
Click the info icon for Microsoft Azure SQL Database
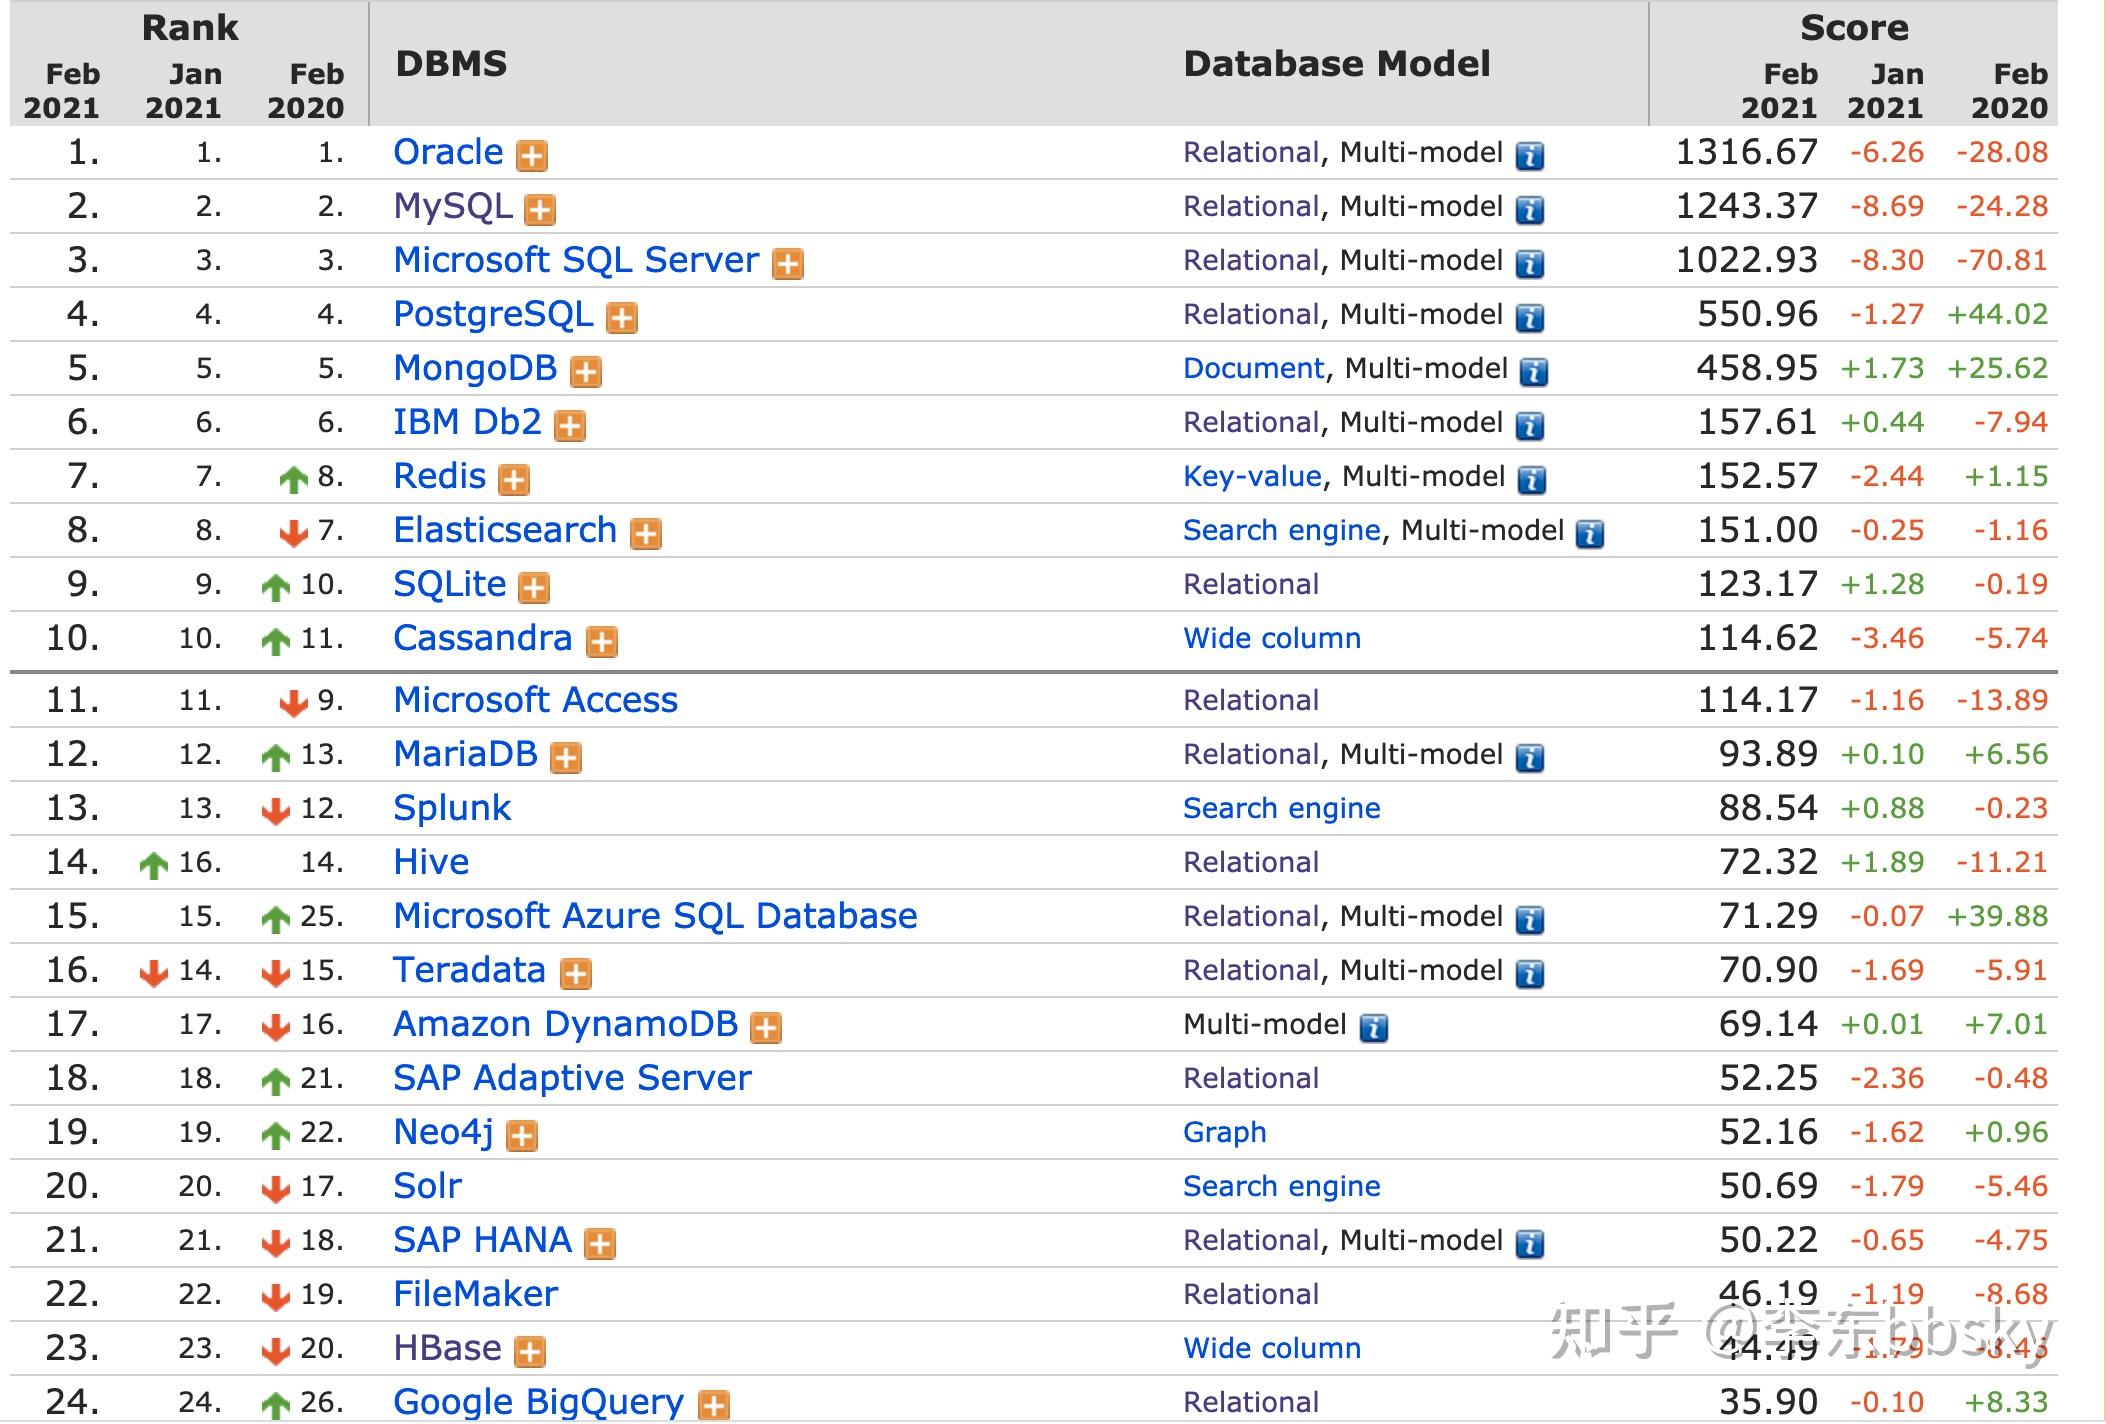click(1530, 920)
